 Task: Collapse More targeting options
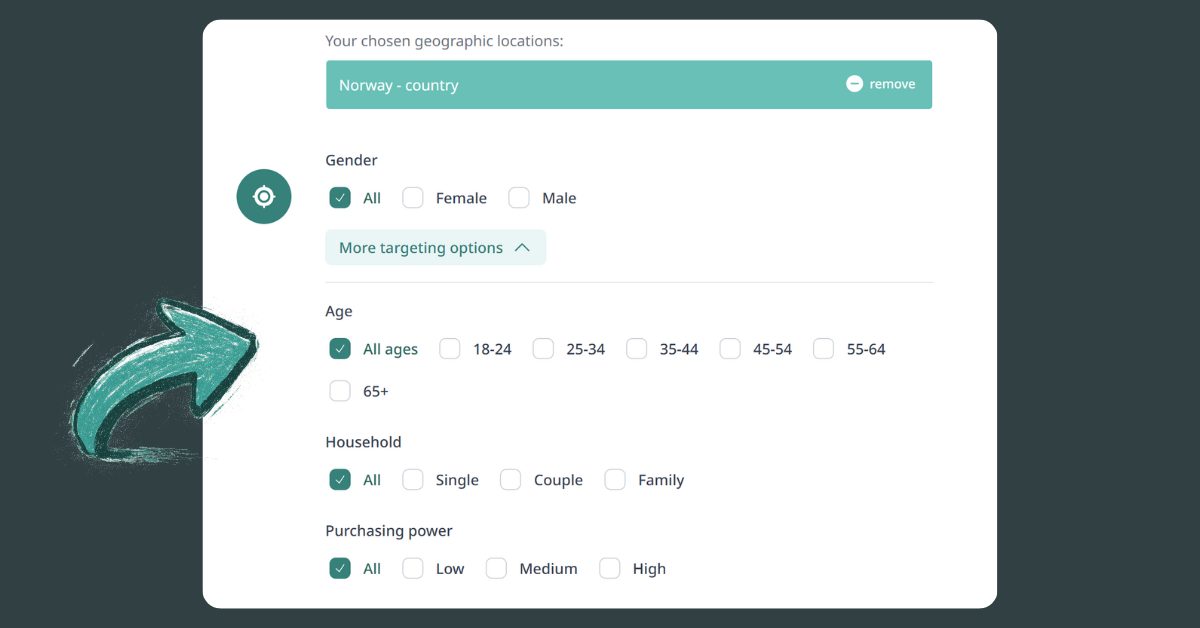(435, 248)
